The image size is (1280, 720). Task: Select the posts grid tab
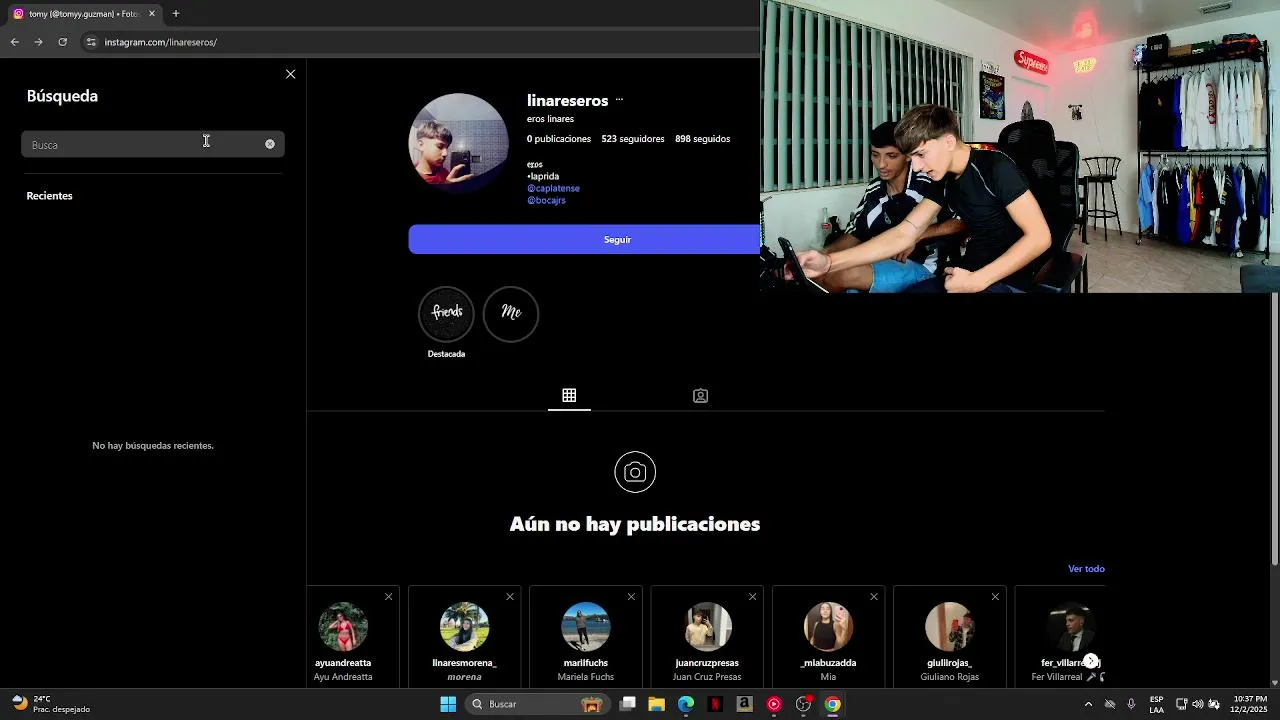coord(569,395)
